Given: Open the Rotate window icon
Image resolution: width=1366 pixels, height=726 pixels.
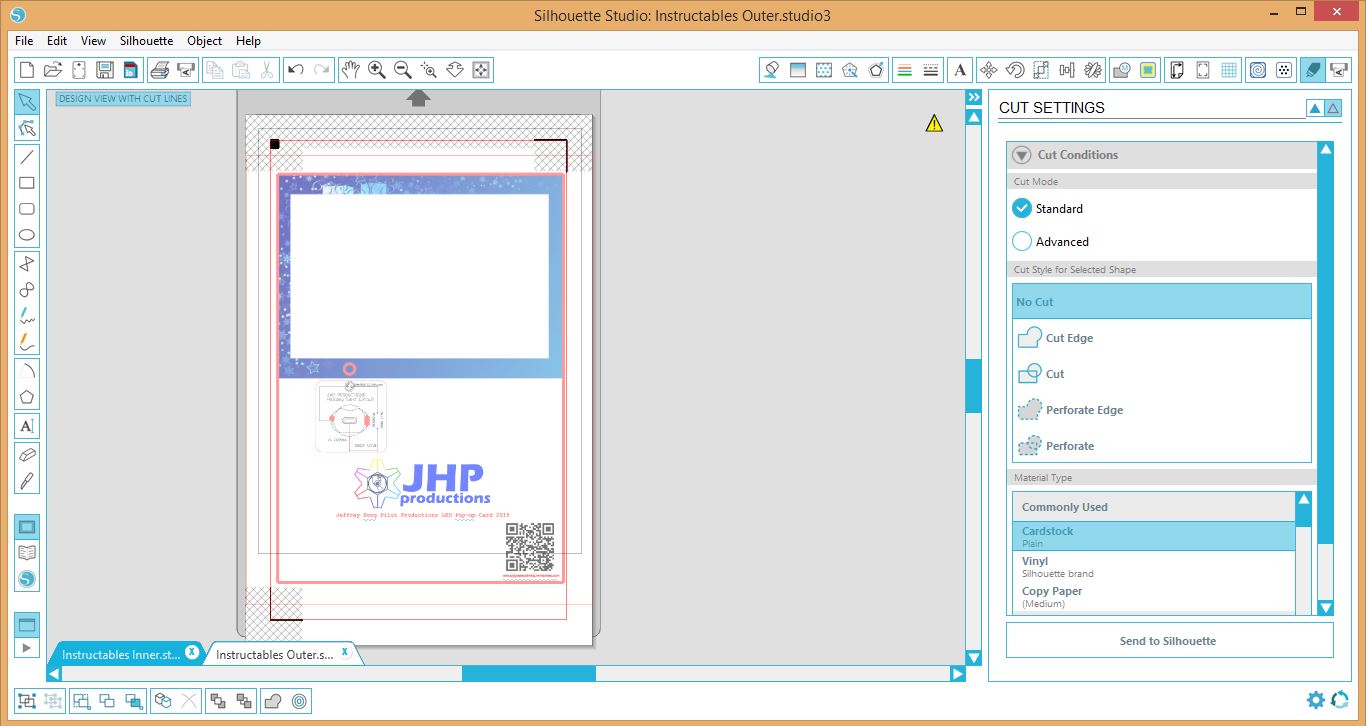Looking at the screenshot, I should click(1015, 70).
